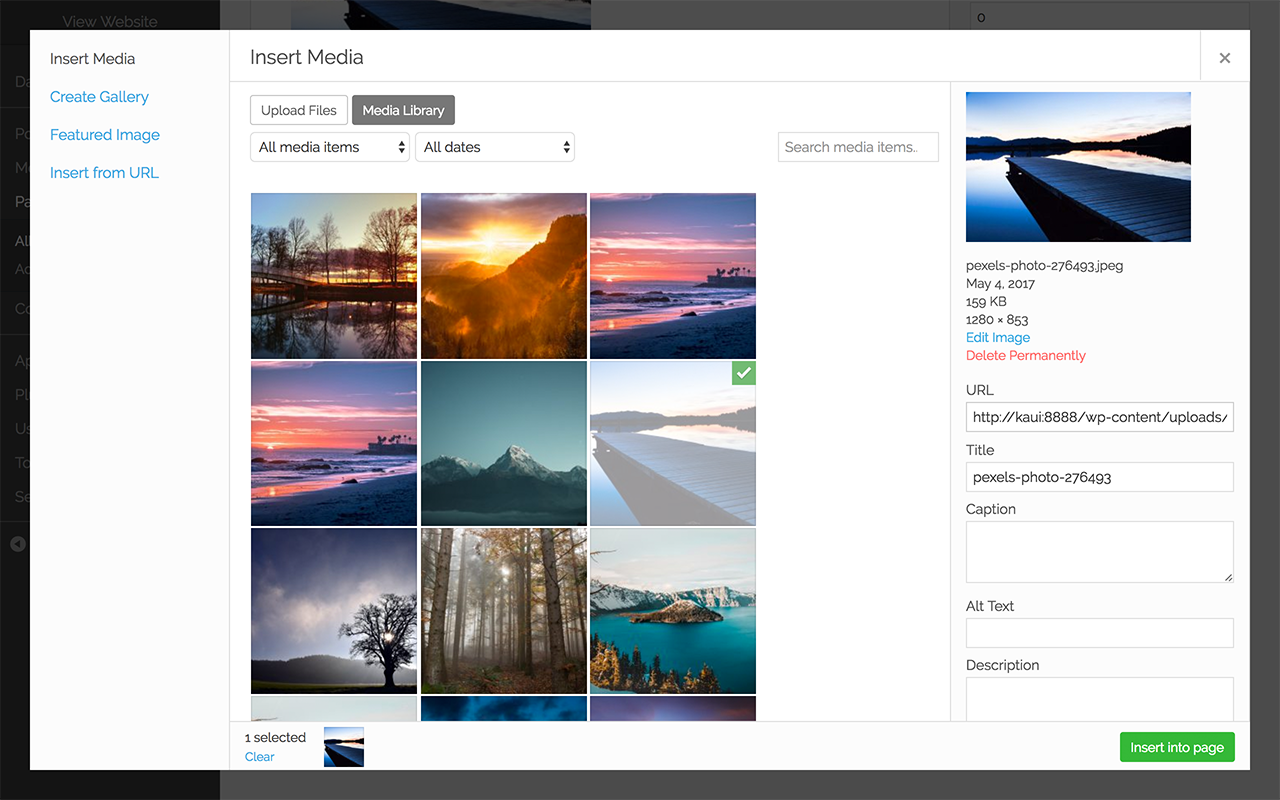1280x800 pixels.
Task: Open the All media items dropdown
Action: pos(330,147)
